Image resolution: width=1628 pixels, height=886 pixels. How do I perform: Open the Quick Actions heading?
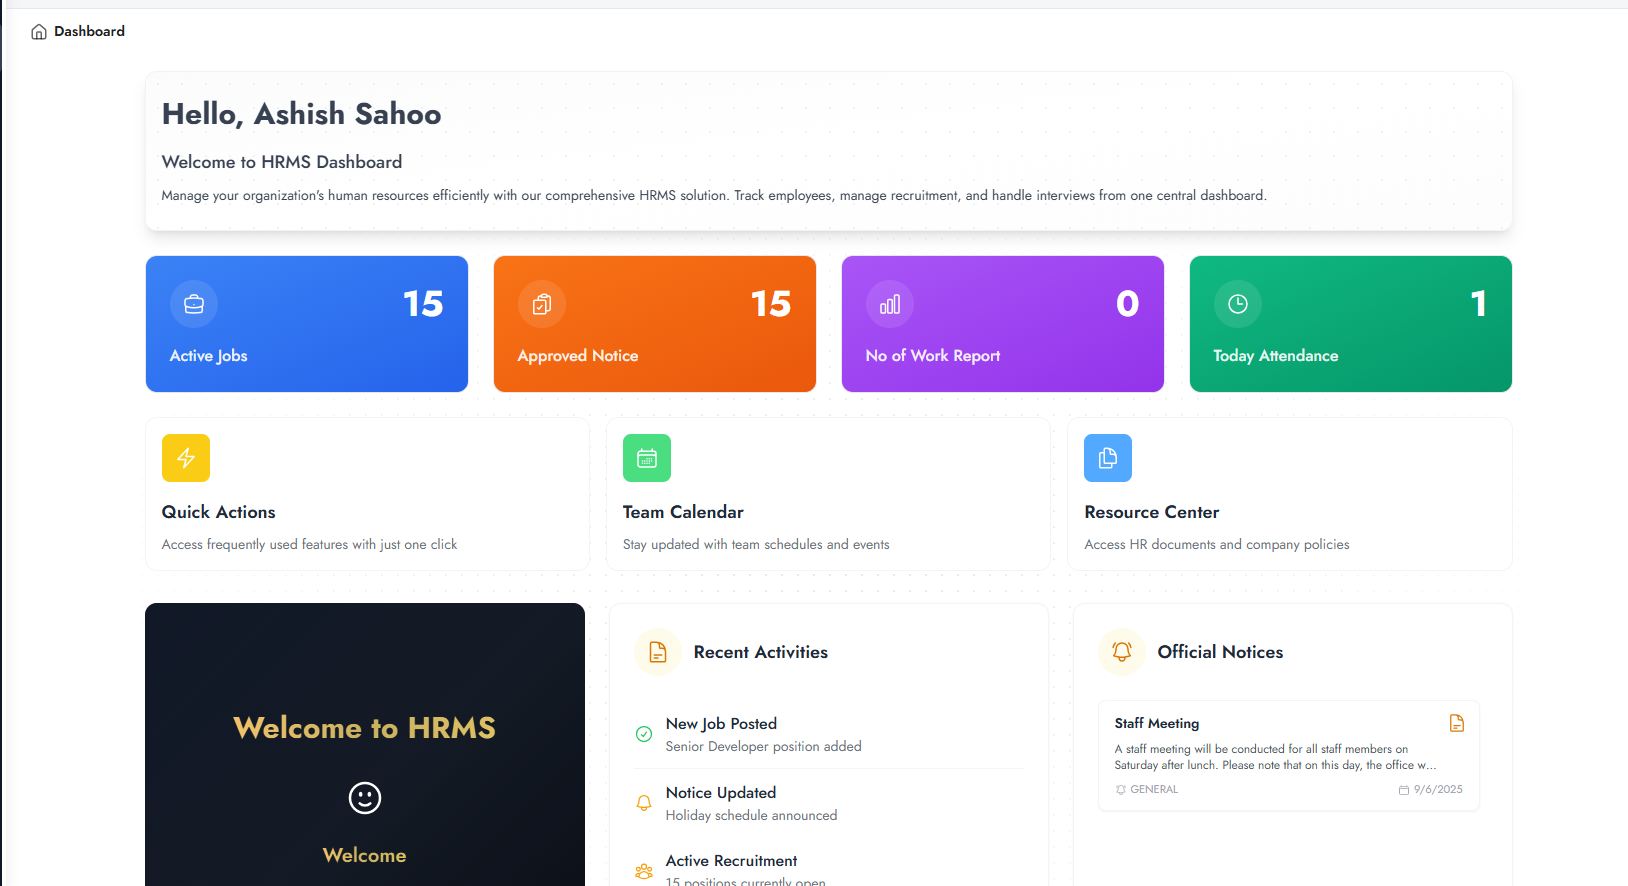tap(218, 512)
